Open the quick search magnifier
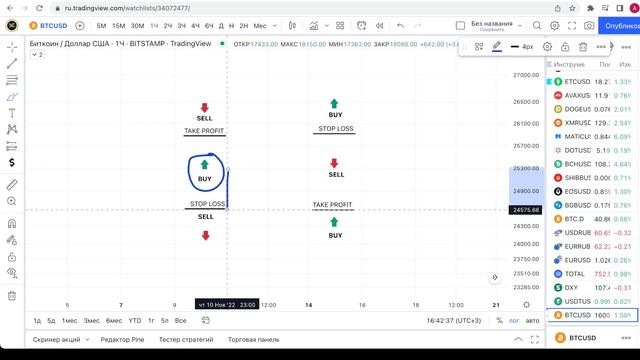The height and width of the screenshot is (360, 640). 537,26
